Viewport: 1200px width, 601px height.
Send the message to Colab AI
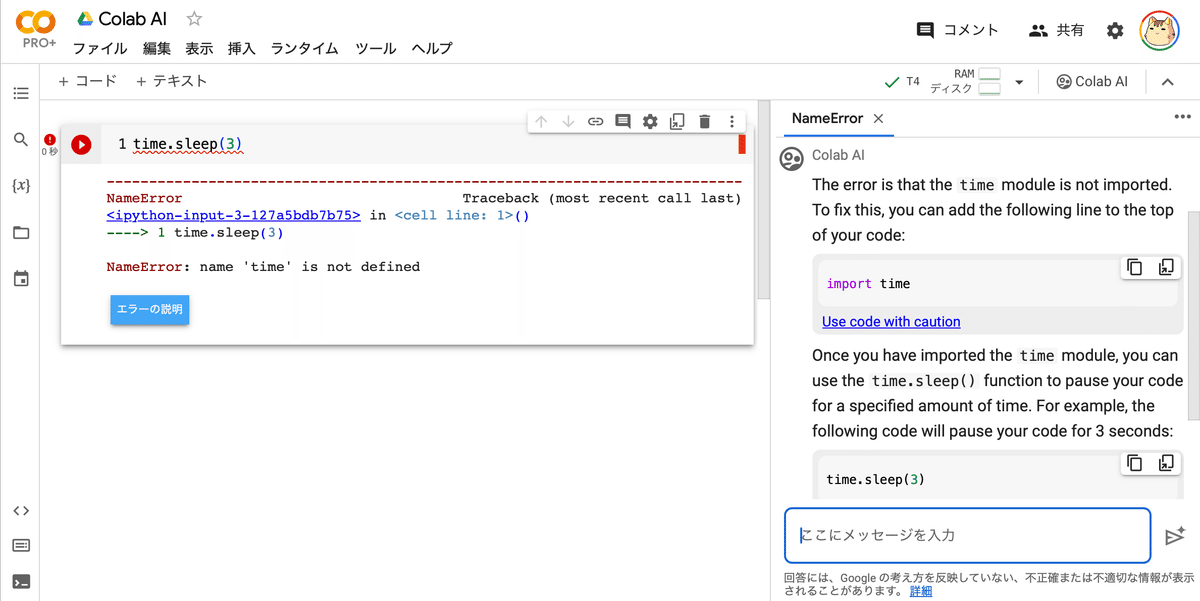[1175, 535]
